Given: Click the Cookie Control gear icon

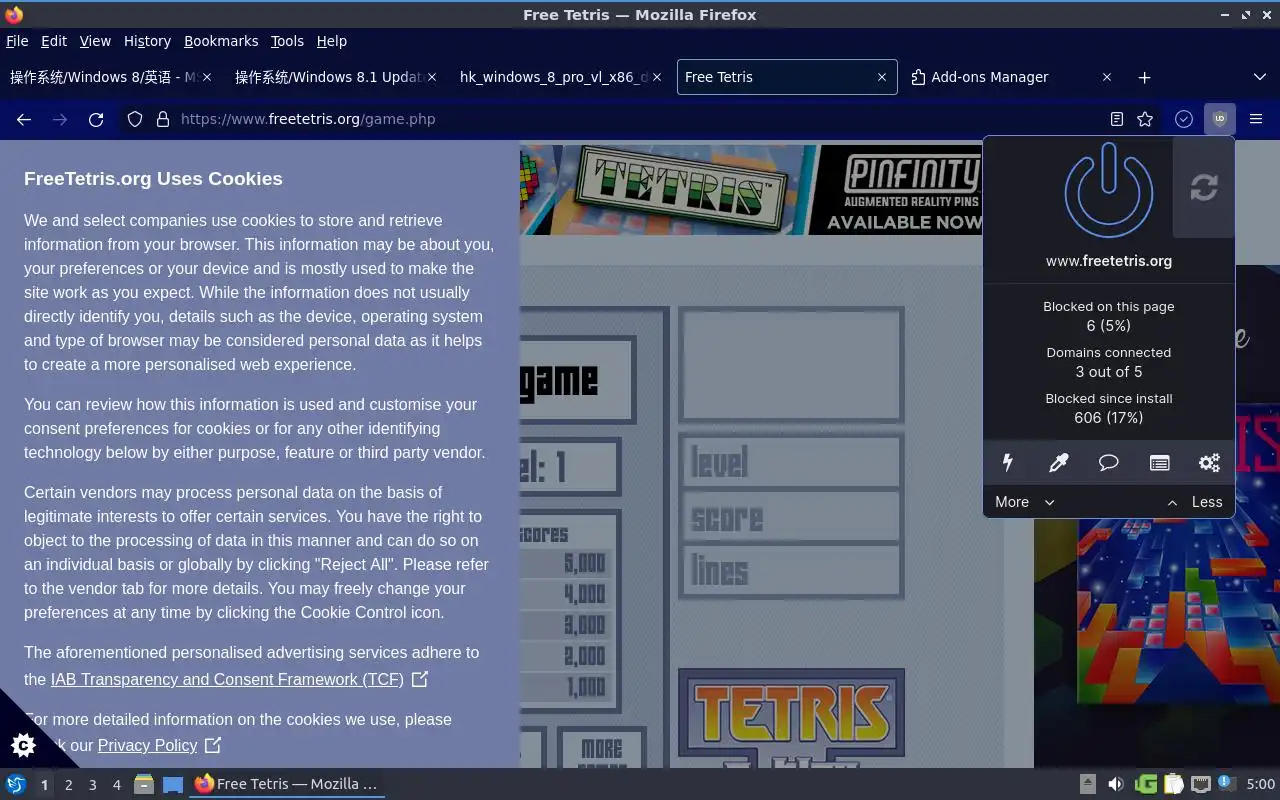Looking at the screenshot, I should (x=22, y=745).
